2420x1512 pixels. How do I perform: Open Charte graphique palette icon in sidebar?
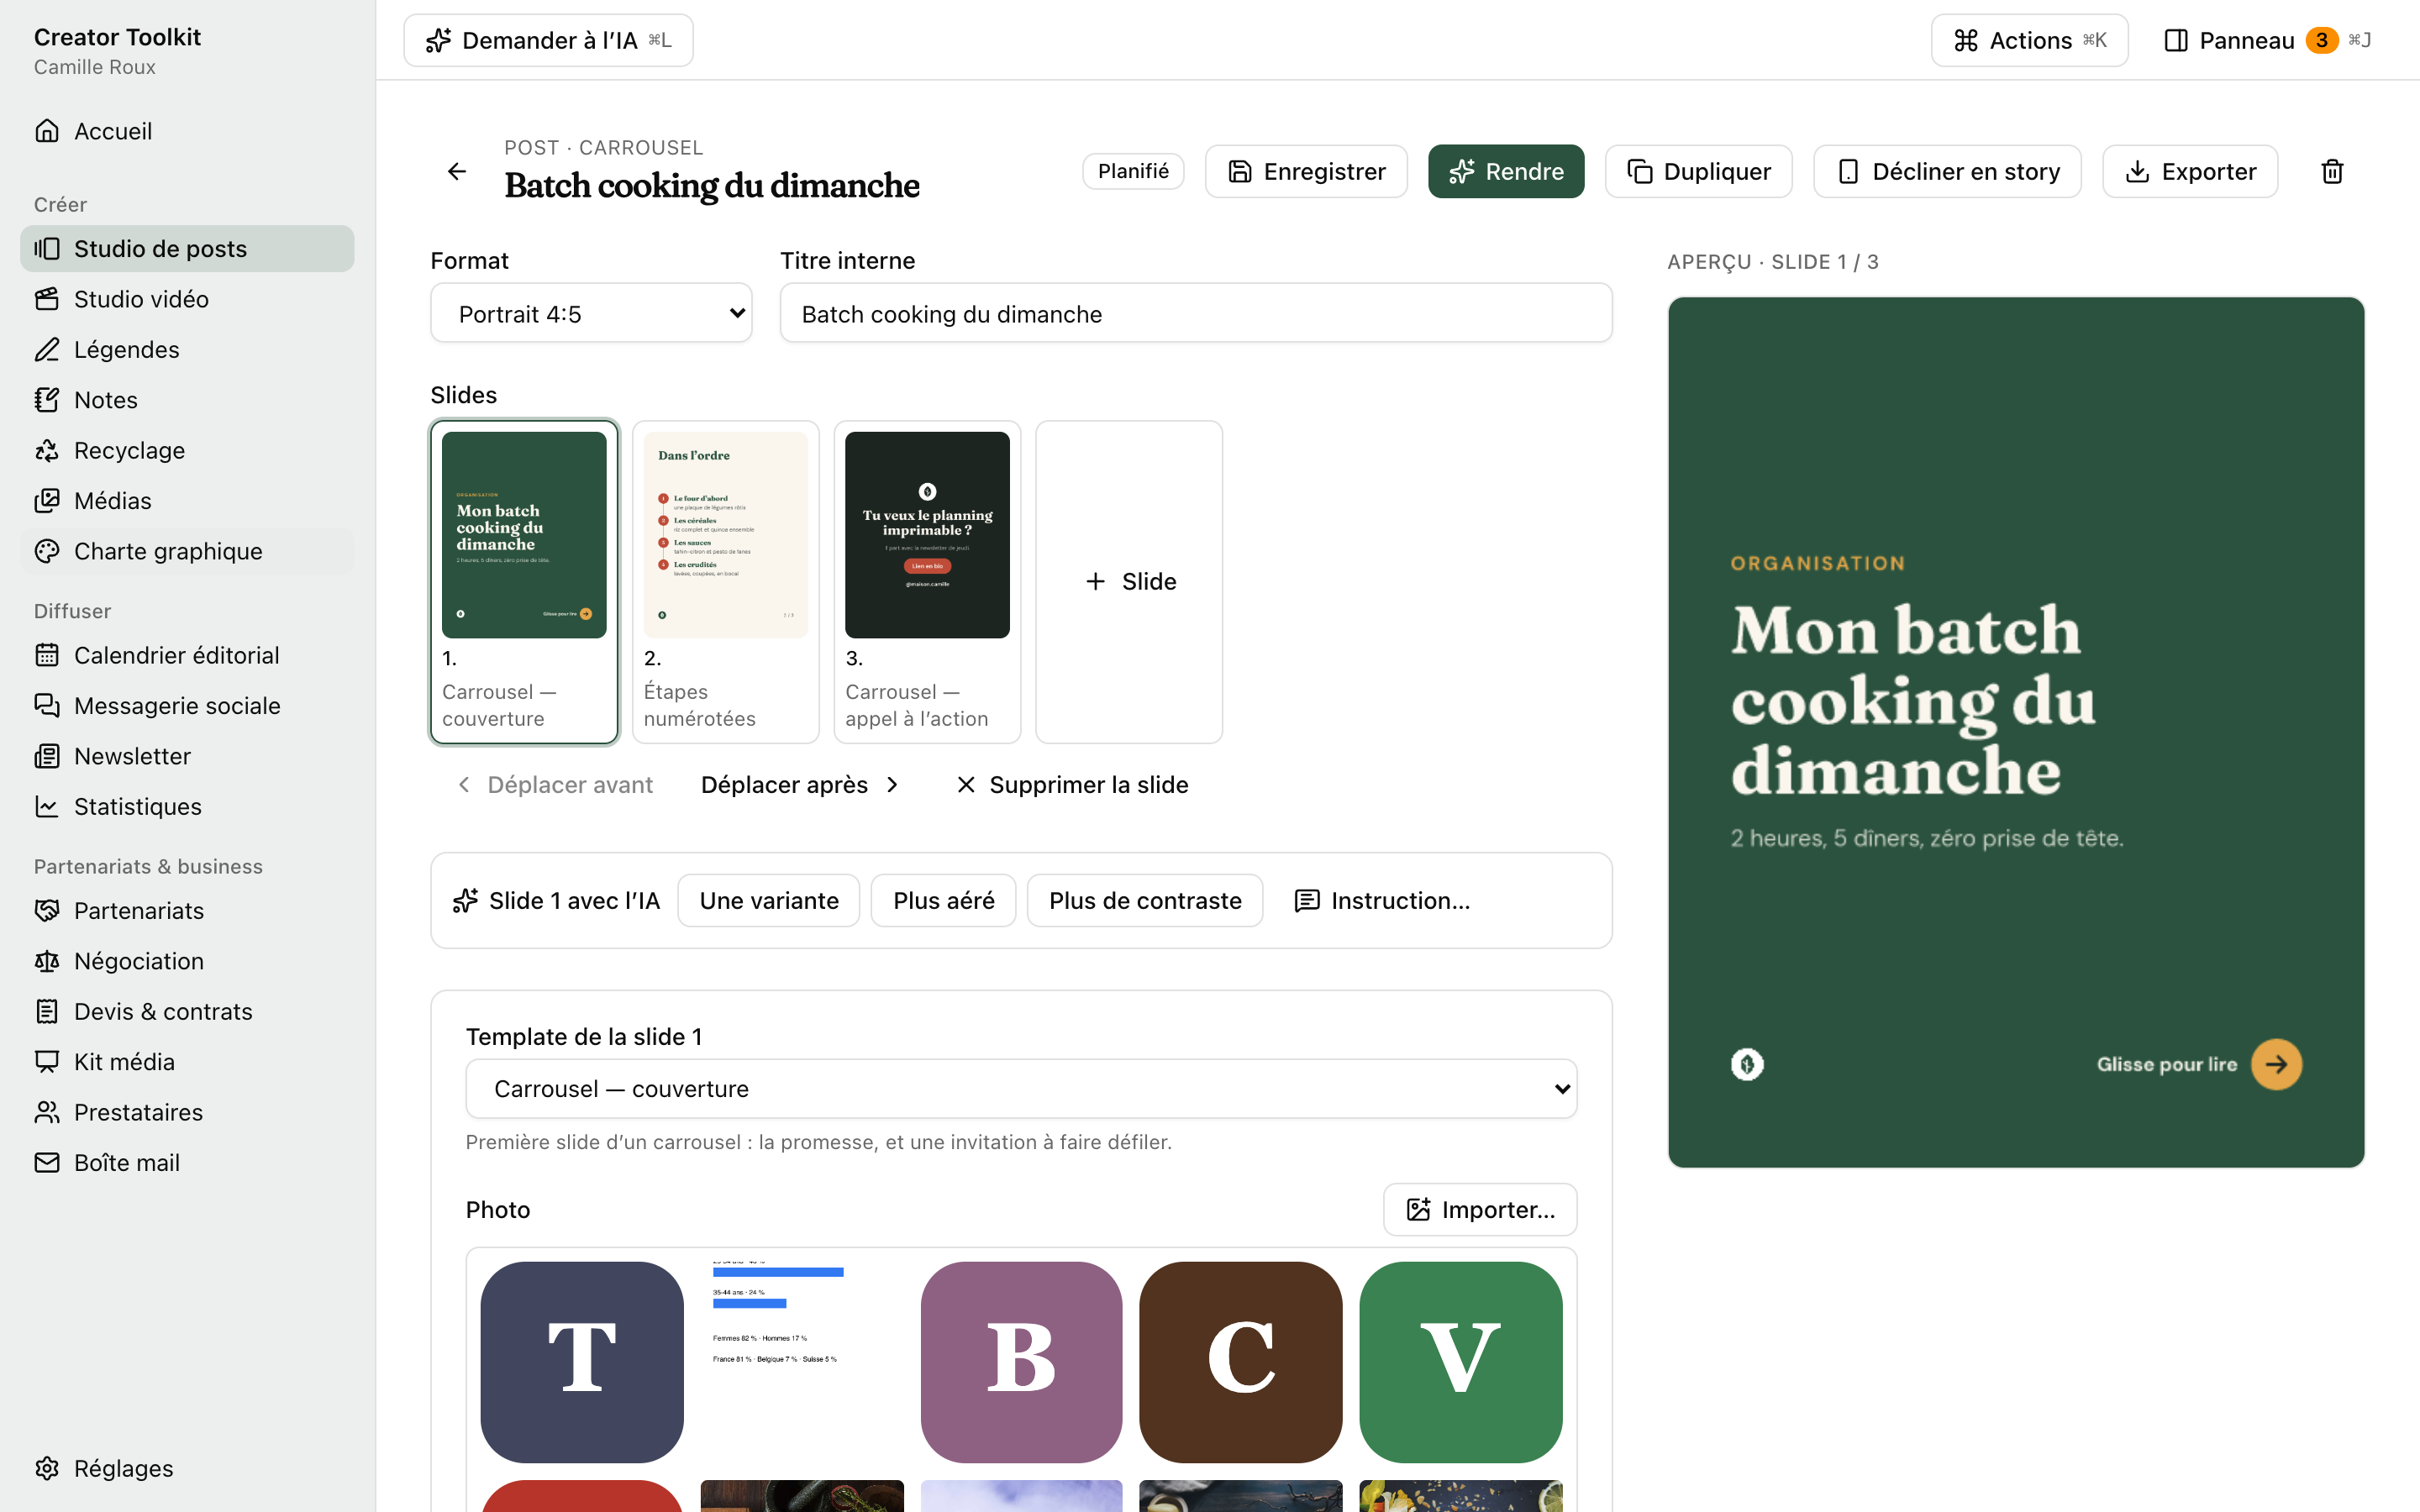click(x=47, y=551)
